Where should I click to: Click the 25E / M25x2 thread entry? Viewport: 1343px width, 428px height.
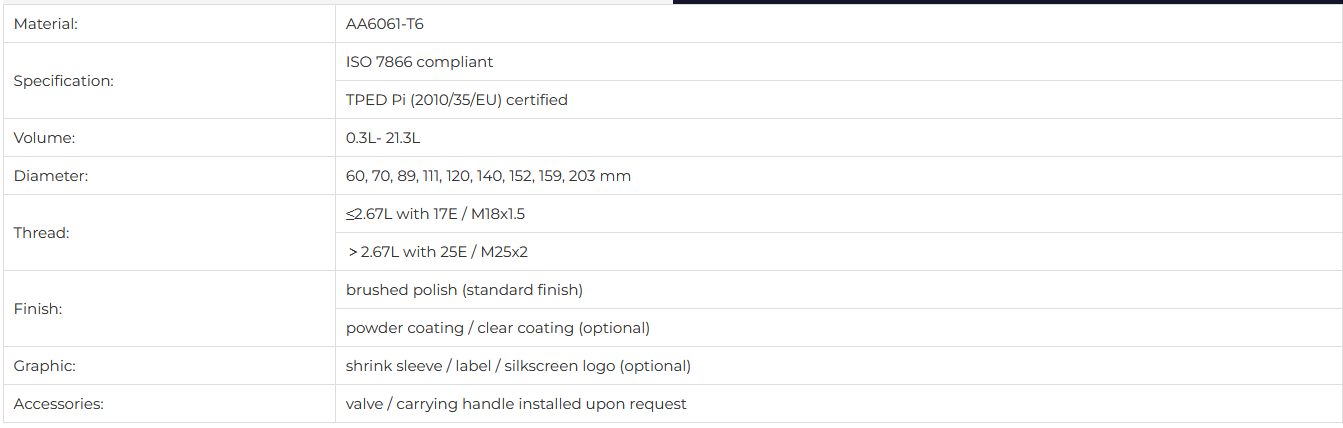pyautogui.click(x=437, y=252)
